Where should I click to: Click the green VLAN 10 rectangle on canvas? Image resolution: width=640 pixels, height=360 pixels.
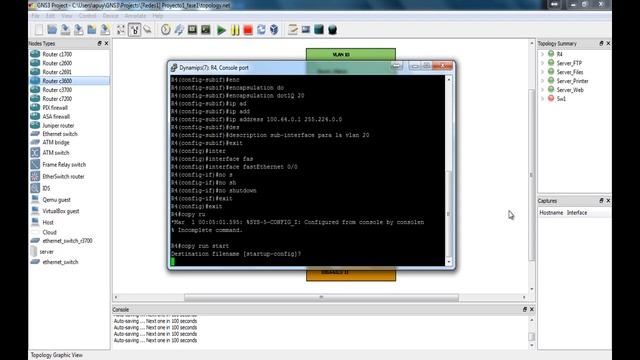click(351, 54)
